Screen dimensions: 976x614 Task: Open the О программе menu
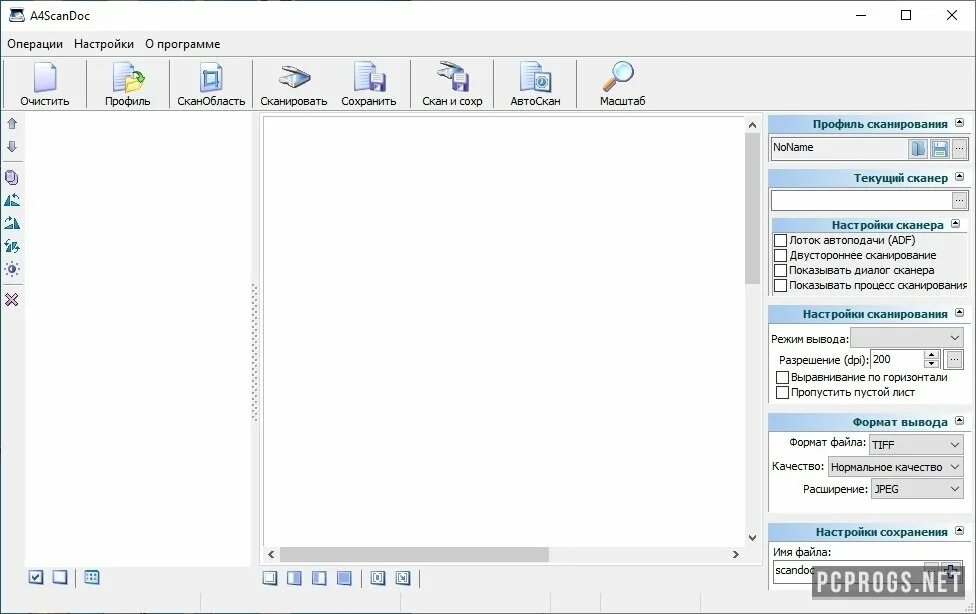coord(182,44)
